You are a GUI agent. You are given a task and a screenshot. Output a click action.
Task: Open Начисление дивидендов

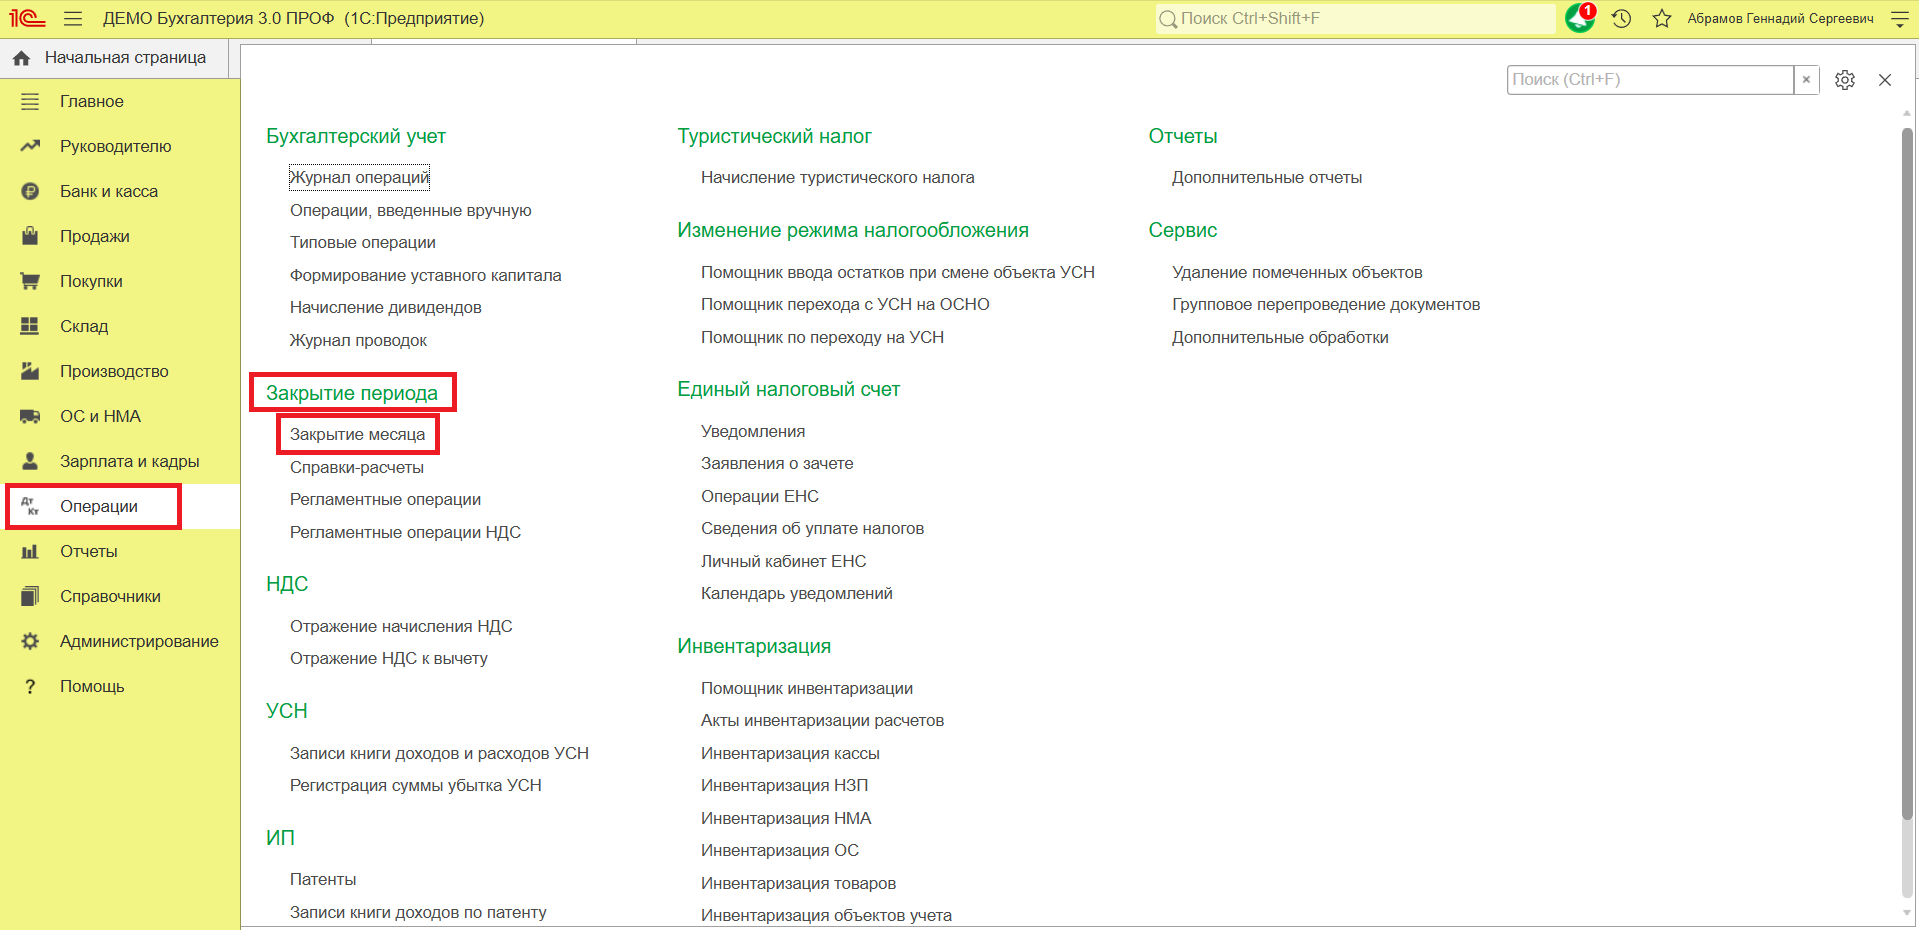[385, 307]
